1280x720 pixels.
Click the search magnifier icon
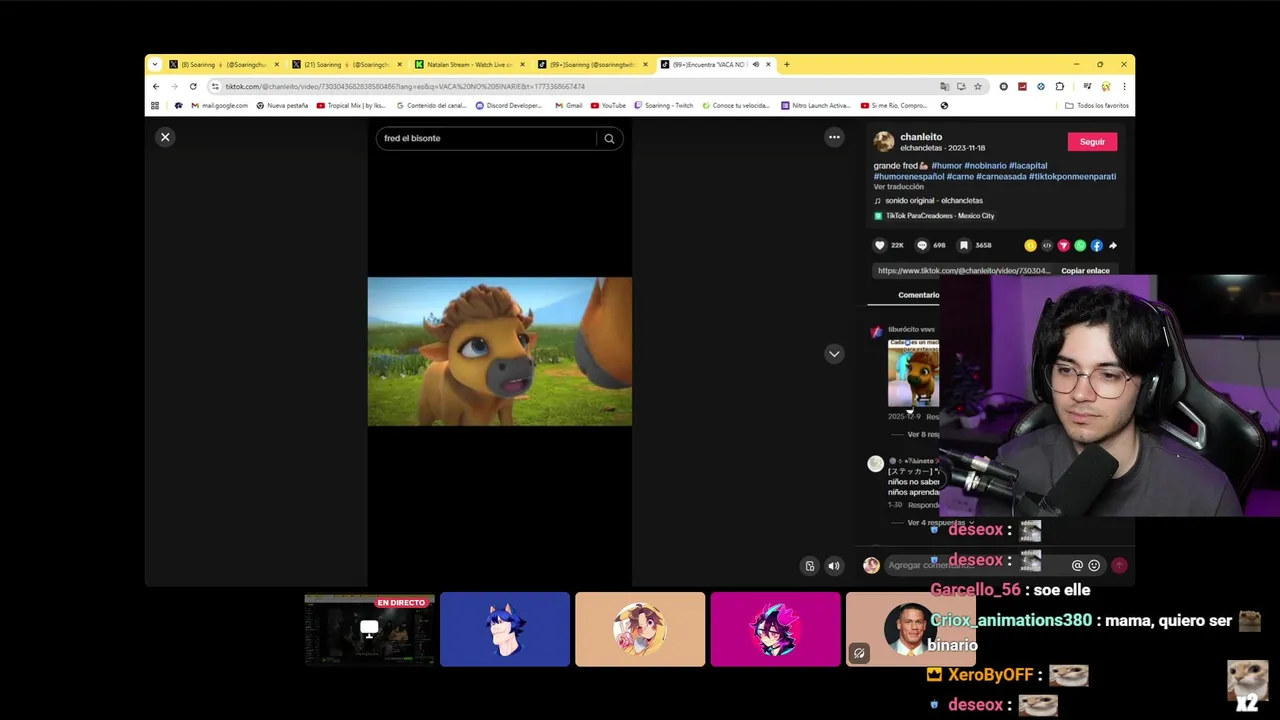coord(609,138)
